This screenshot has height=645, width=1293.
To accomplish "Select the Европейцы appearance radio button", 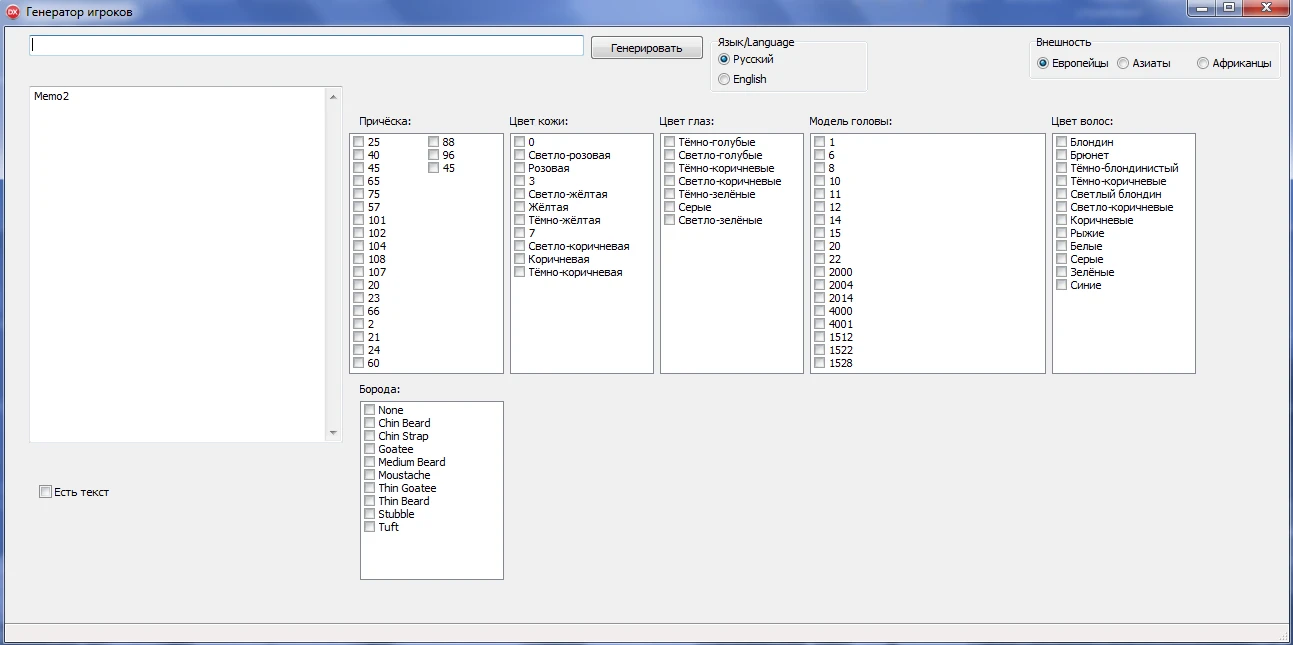I will [1043, 63].
